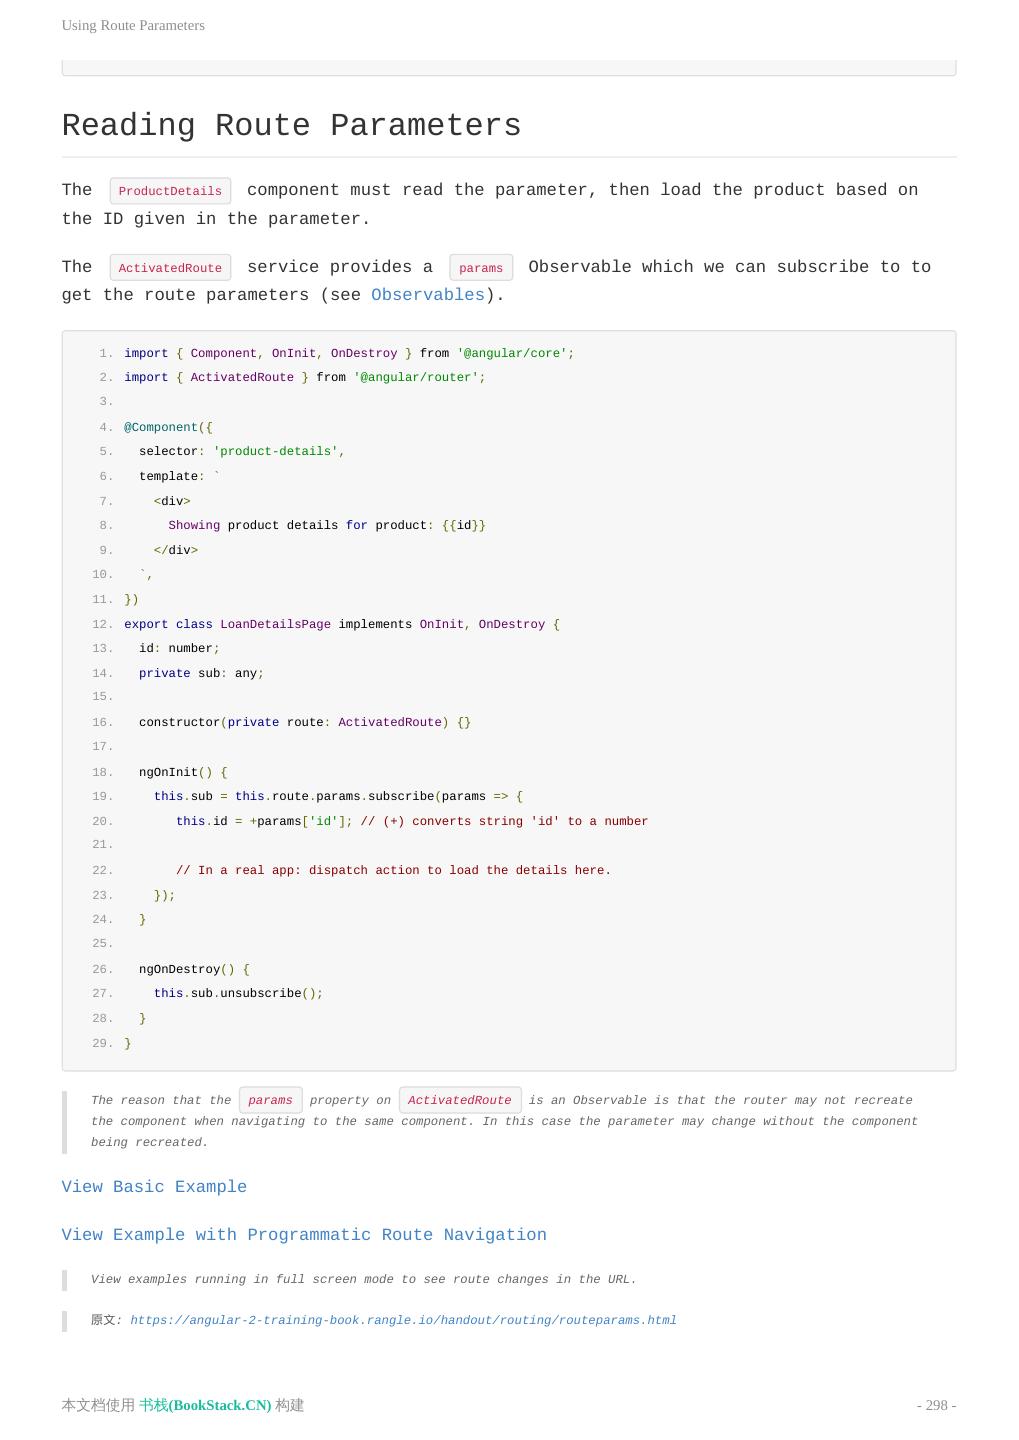1019x1440 pixels.
Task: Click the View Basic Example link
Action: click(x=154, y=1187)
